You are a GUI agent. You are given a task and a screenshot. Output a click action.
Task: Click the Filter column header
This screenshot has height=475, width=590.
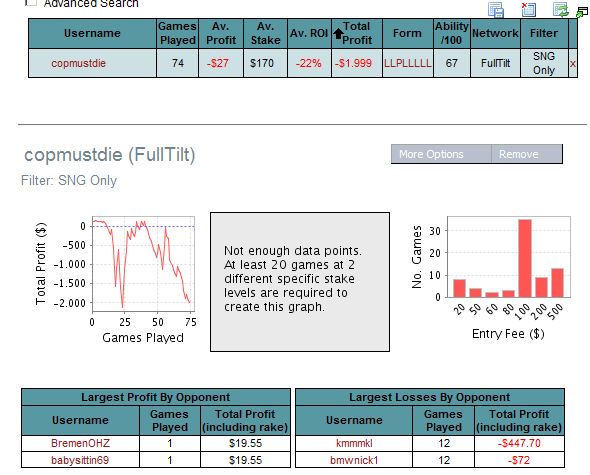(544, 33)
